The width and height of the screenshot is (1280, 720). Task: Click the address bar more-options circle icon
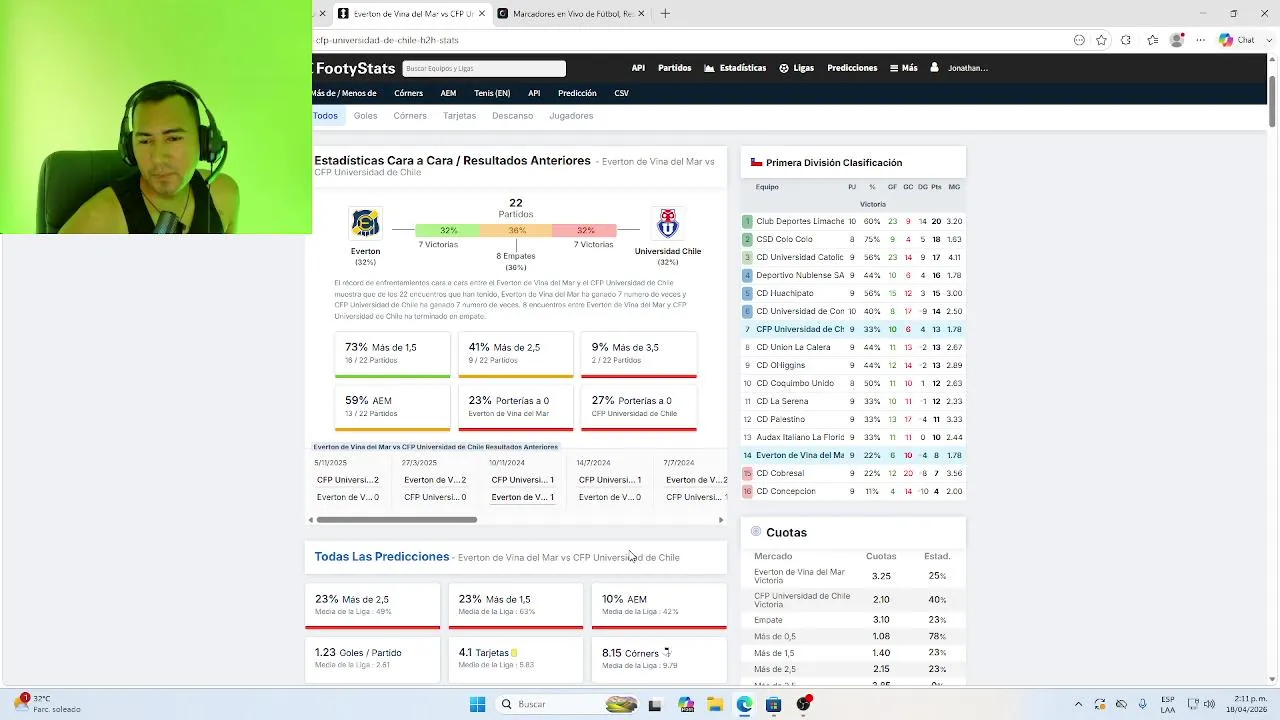pos(1079,40)
